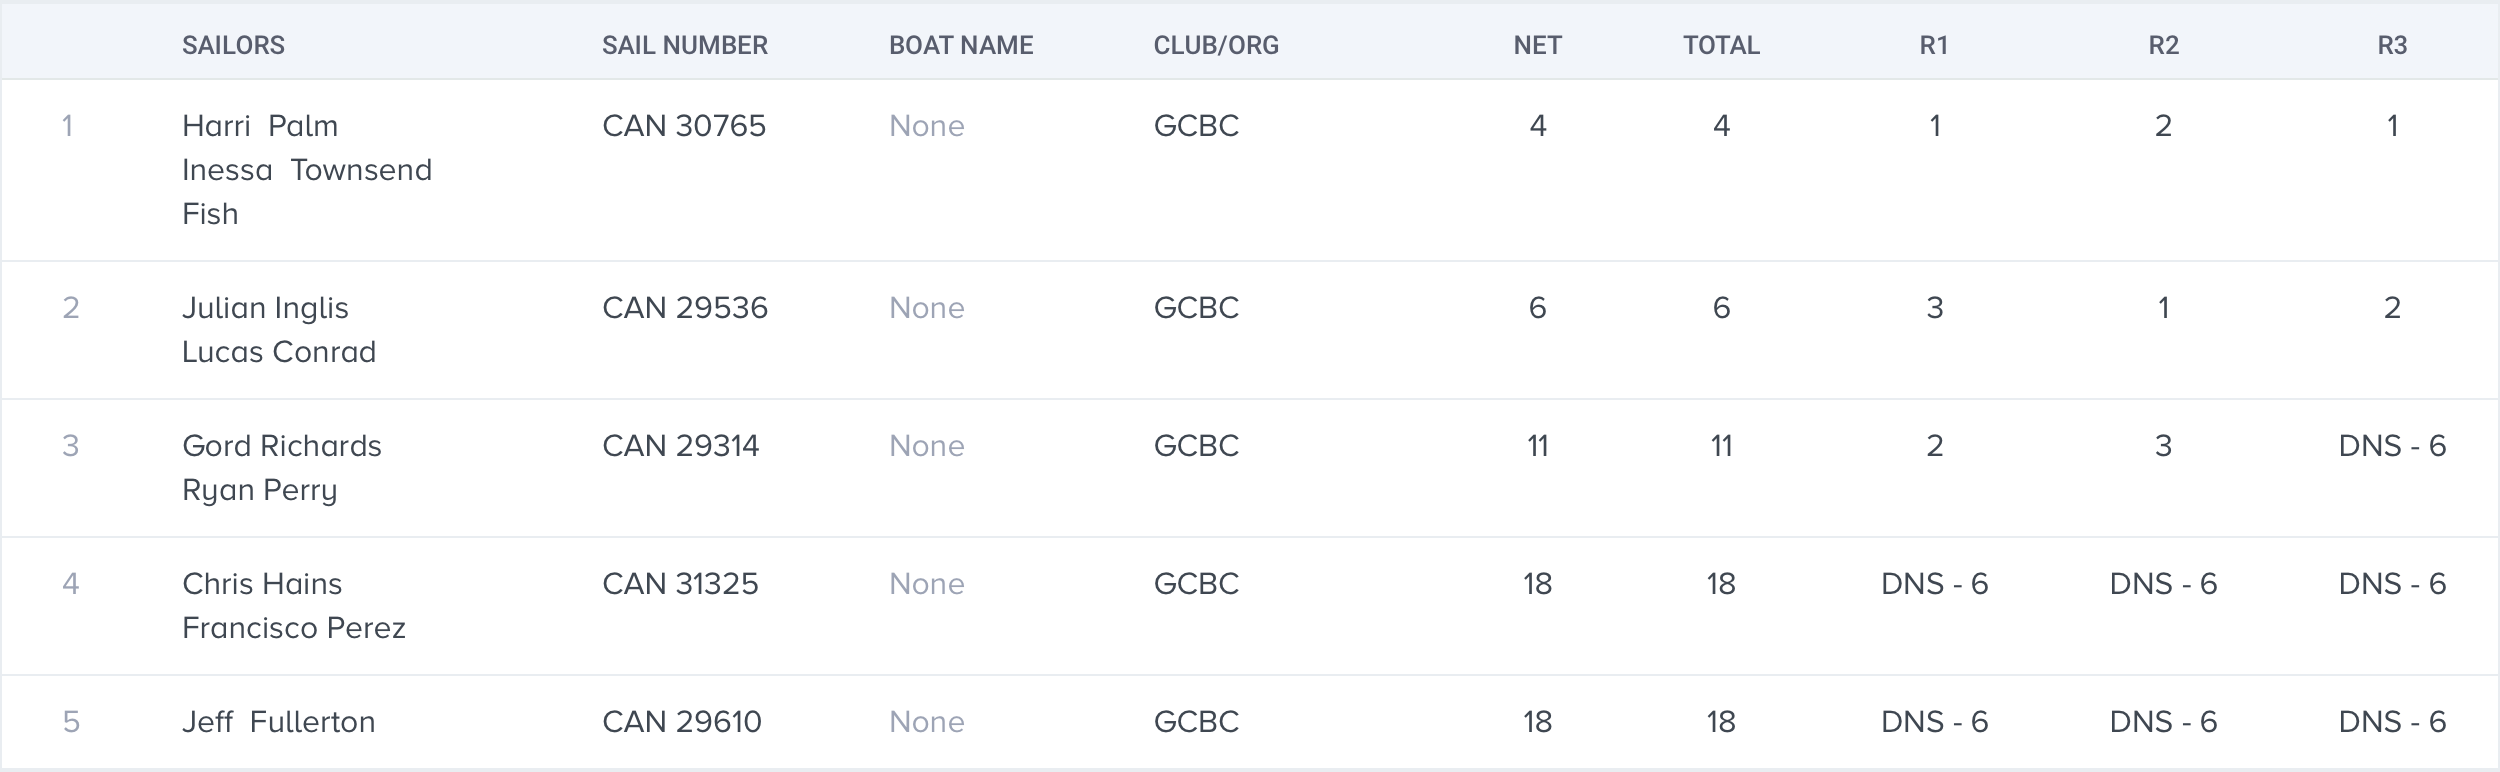The width and height of the screenshot is (2500, 772).
Task: Click the SAILORS column header
Action: [x=233, y=45]
